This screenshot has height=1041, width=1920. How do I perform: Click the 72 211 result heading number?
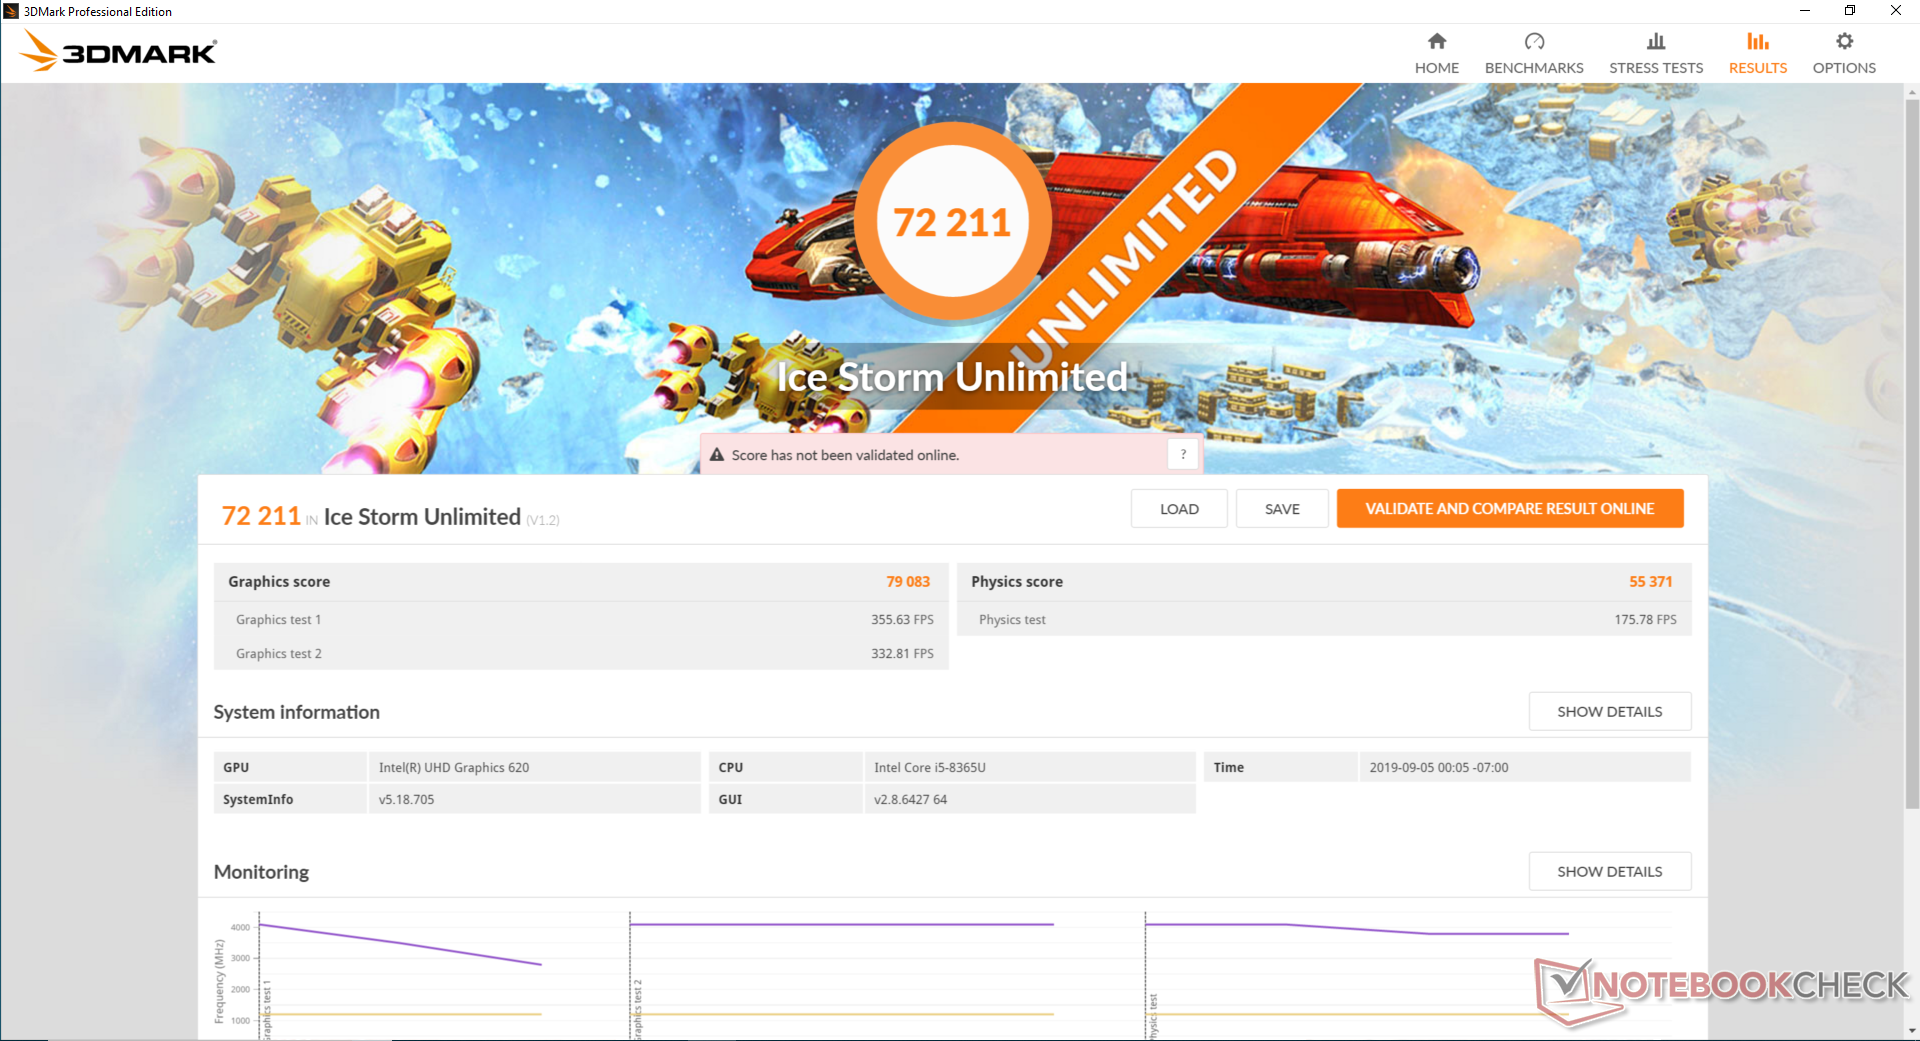tap(260, 516)
